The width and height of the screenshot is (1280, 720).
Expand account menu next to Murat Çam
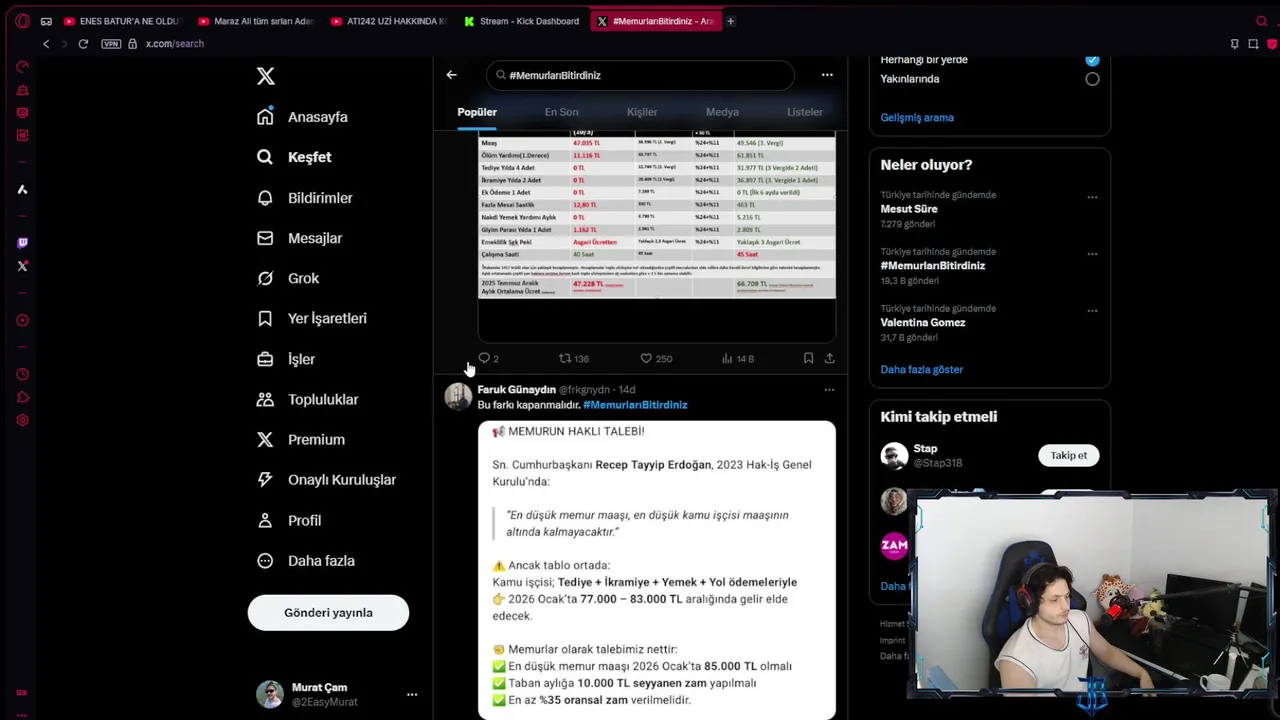(411, 694)
